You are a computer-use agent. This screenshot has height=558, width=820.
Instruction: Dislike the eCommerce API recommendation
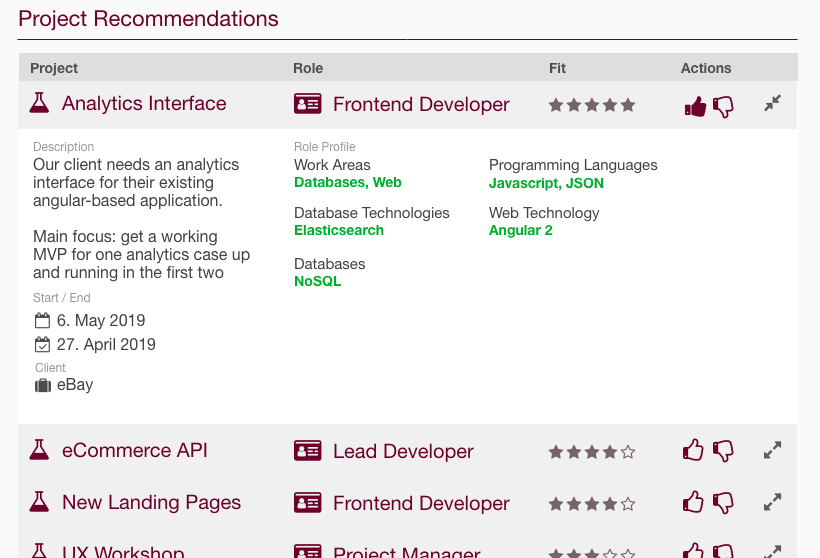tap(723, 451)
